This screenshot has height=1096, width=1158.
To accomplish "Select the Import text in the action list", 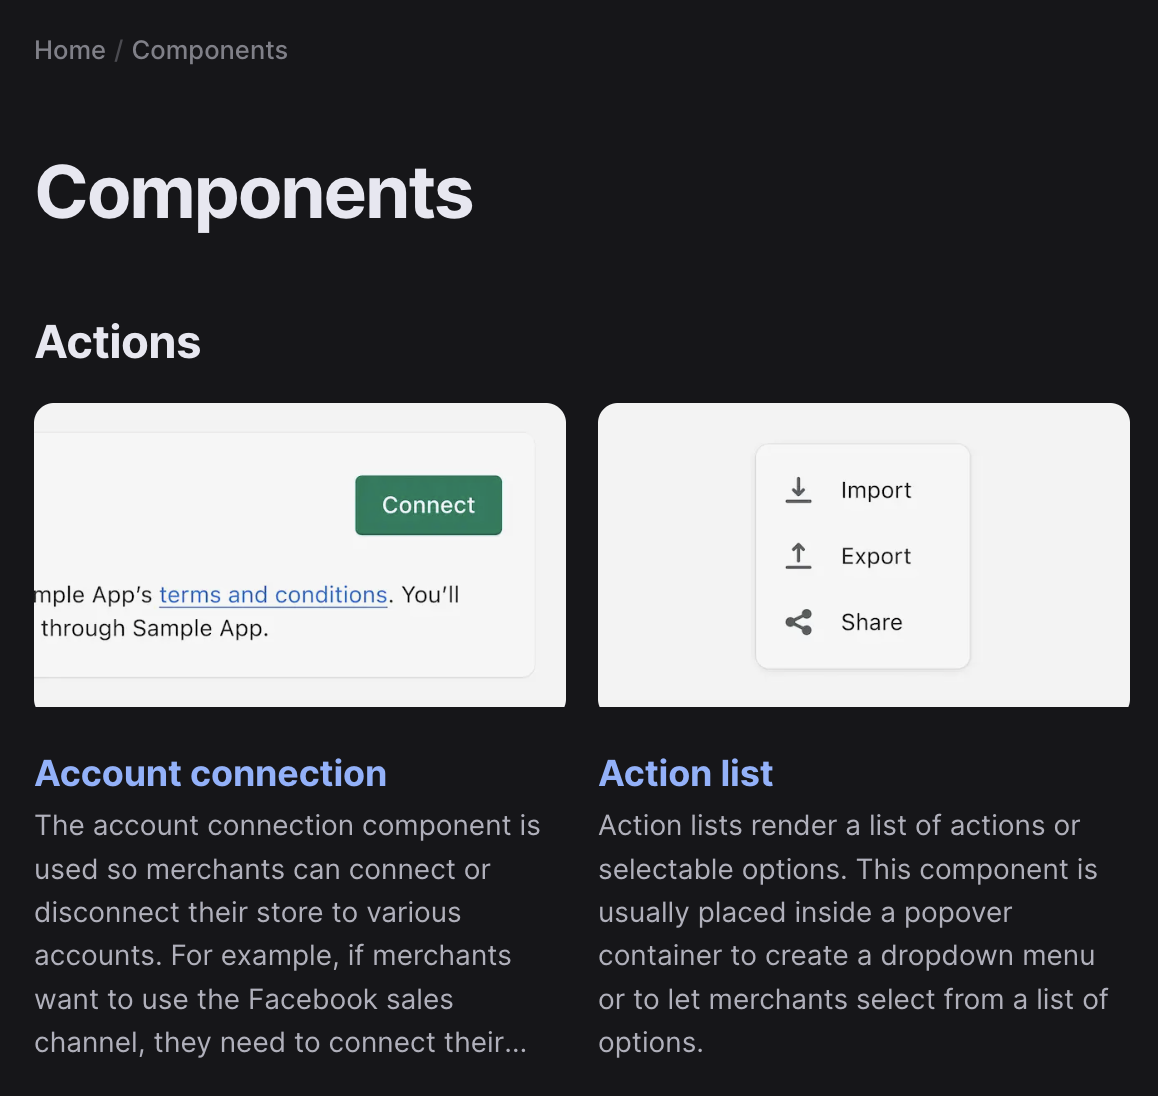I will click(x=875, y=490).
